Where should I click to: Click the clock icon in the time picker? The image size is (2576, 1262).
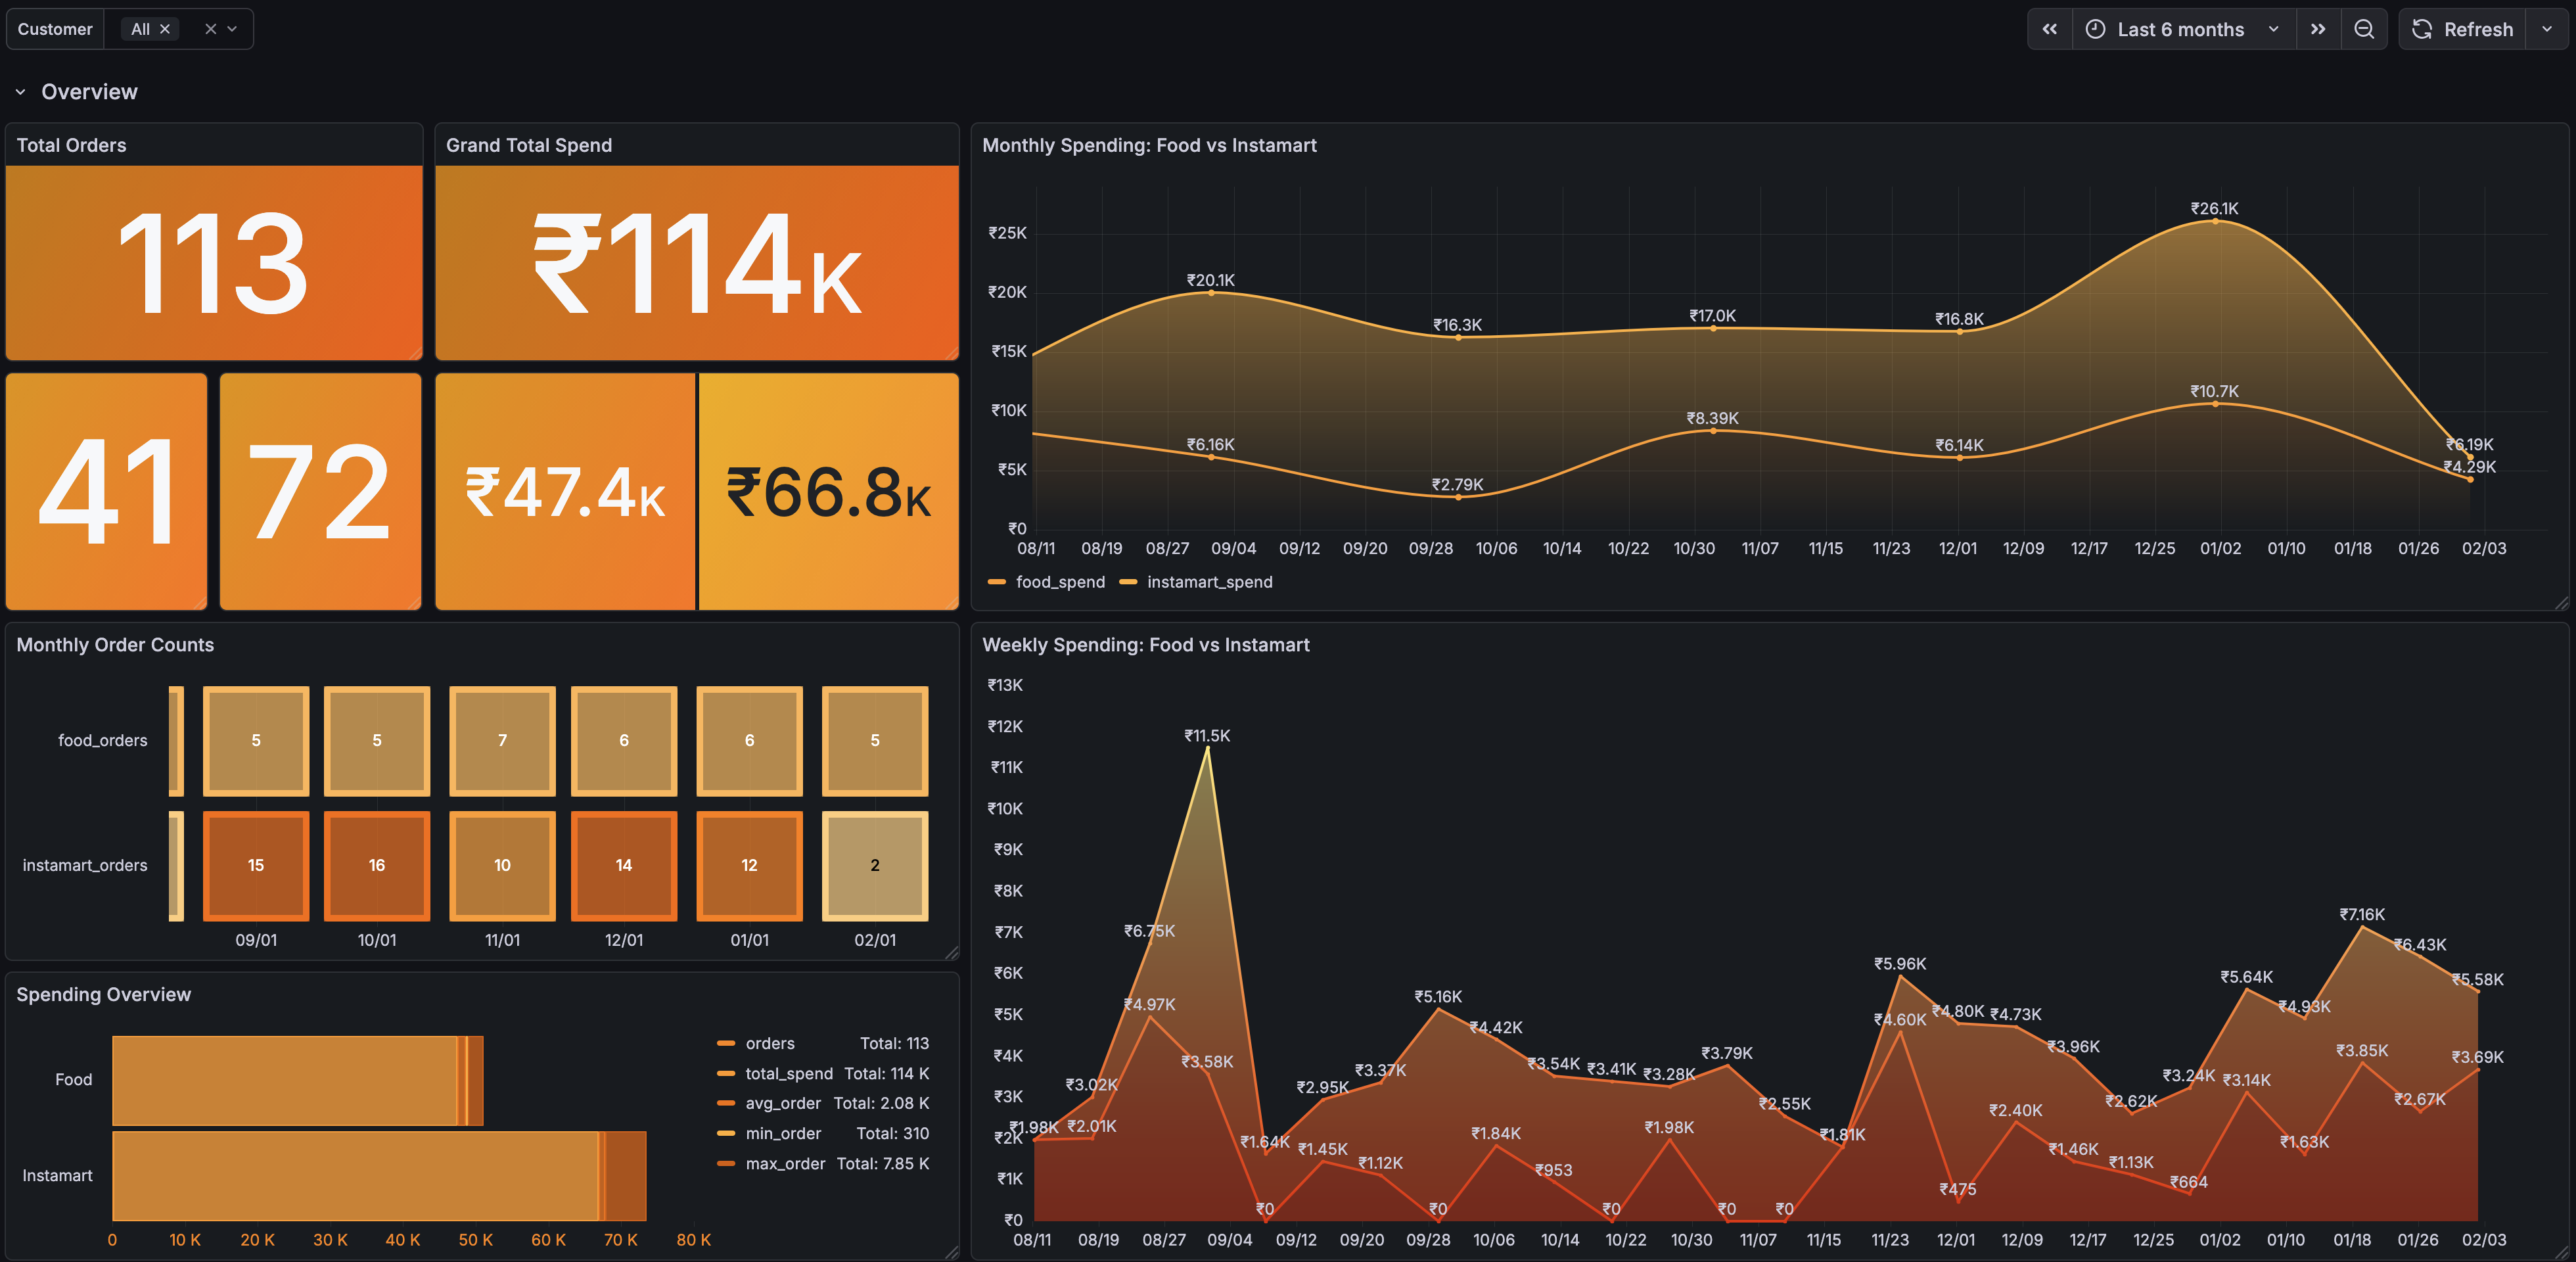2097,28
